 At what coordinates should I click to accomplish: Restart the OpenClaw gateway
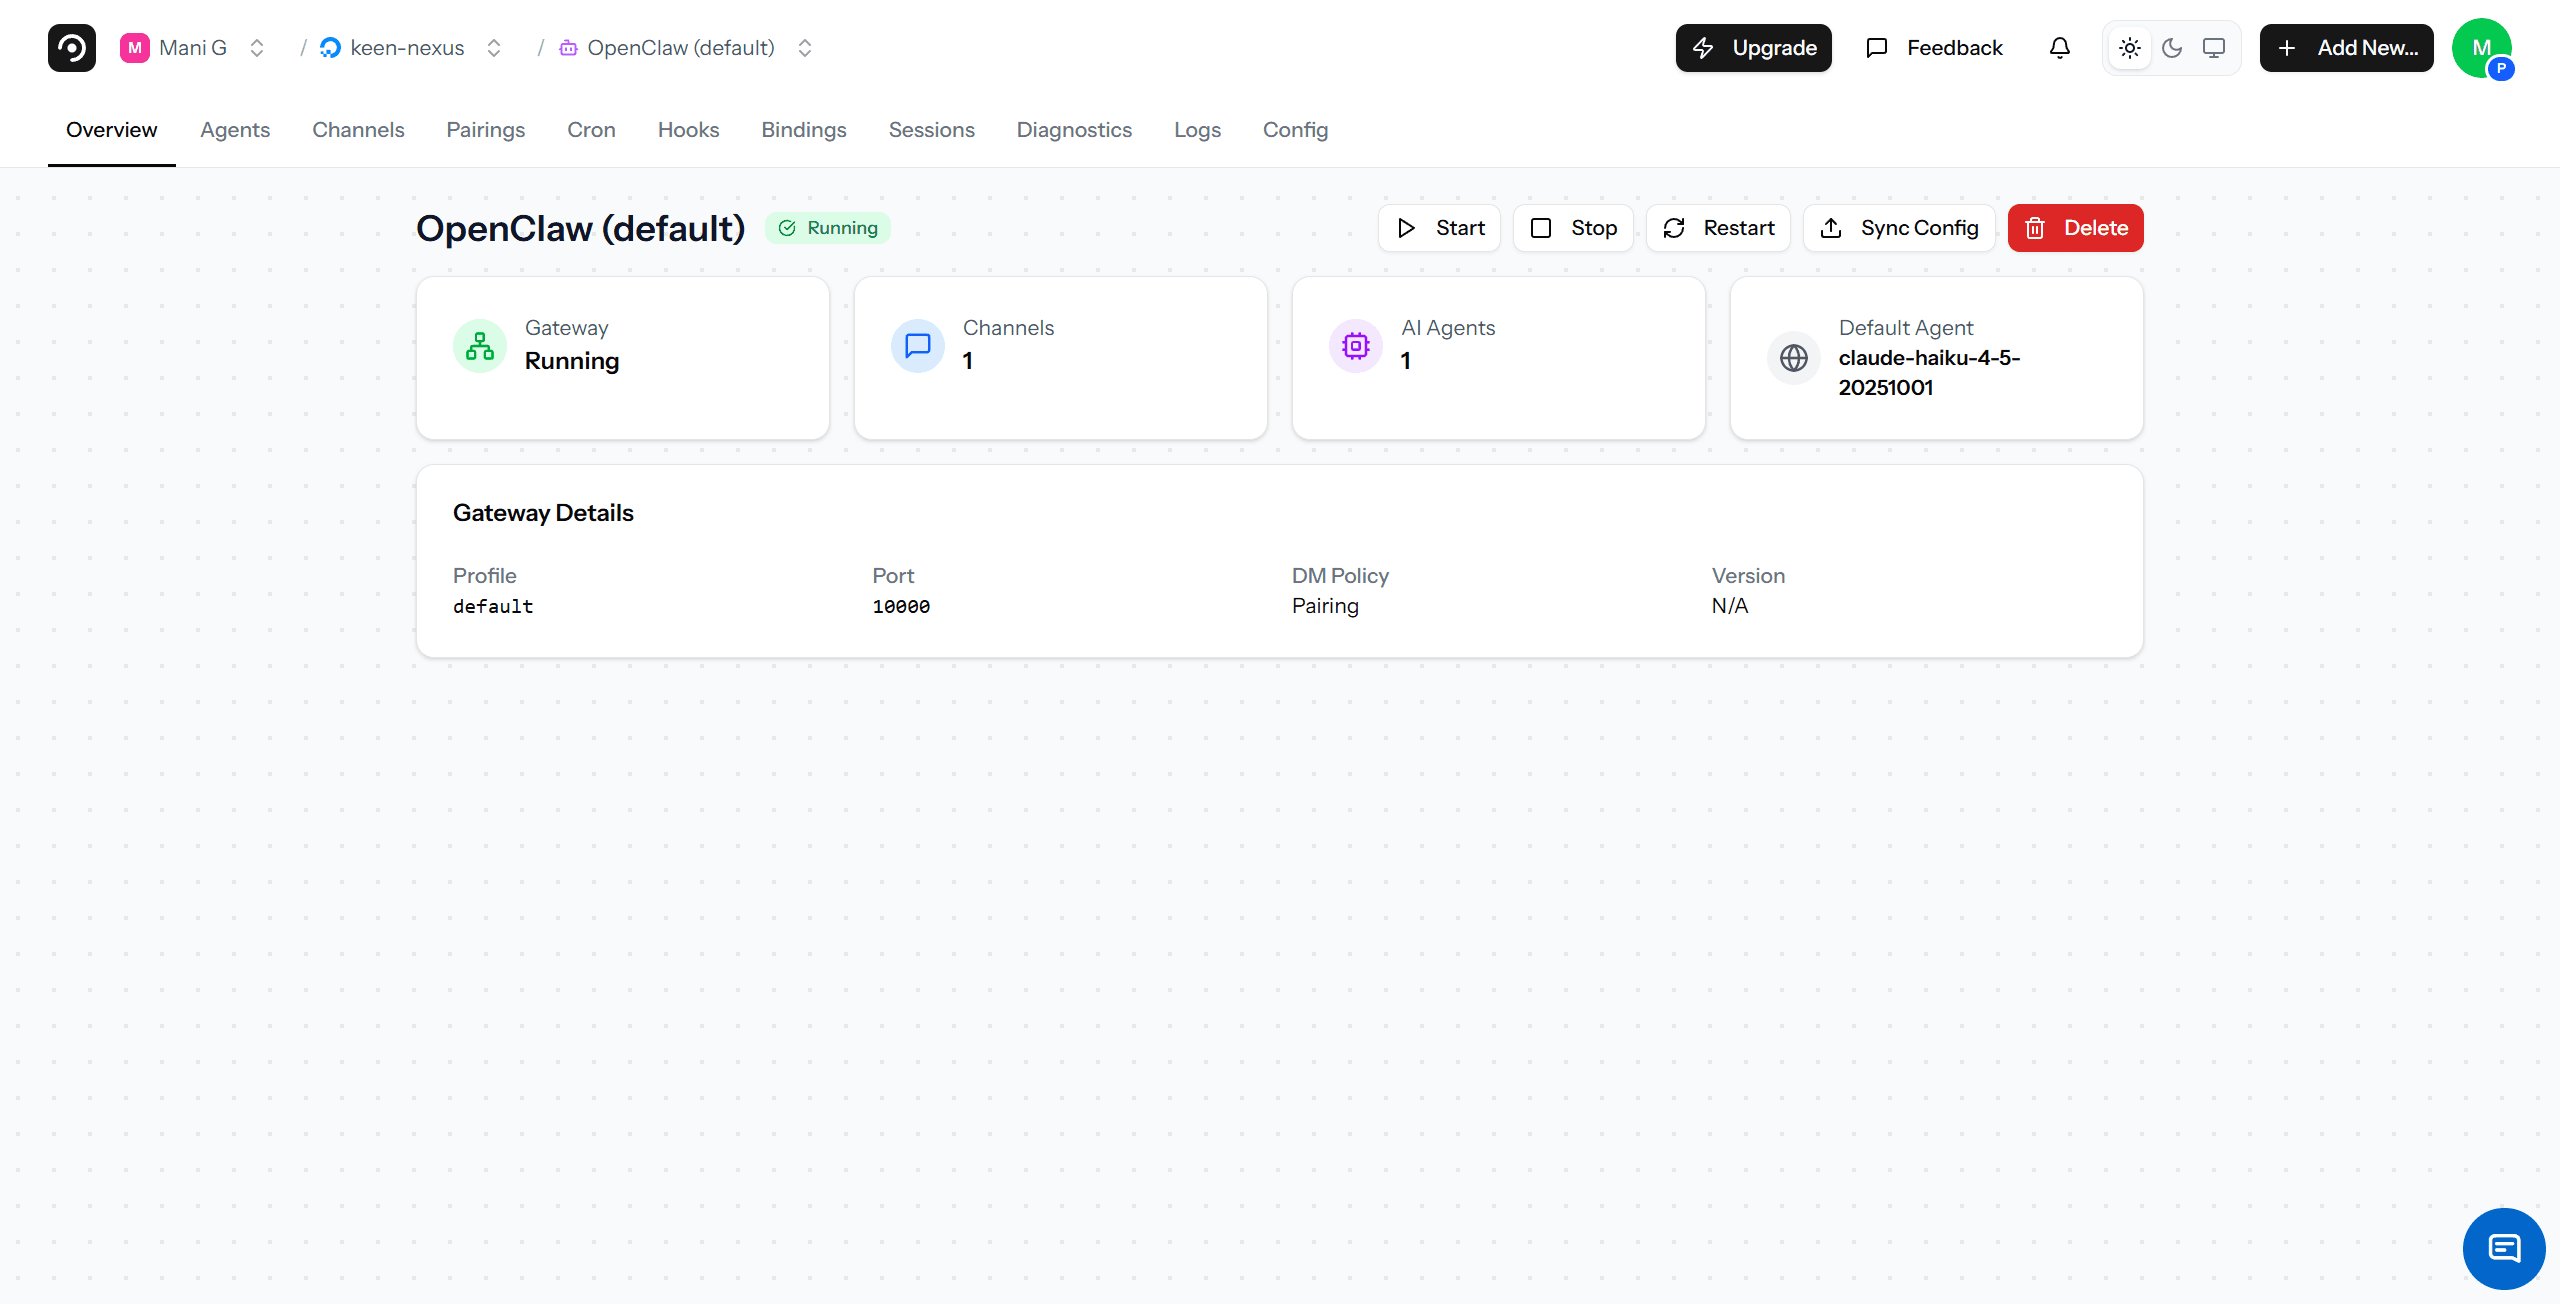[1718, 227]
